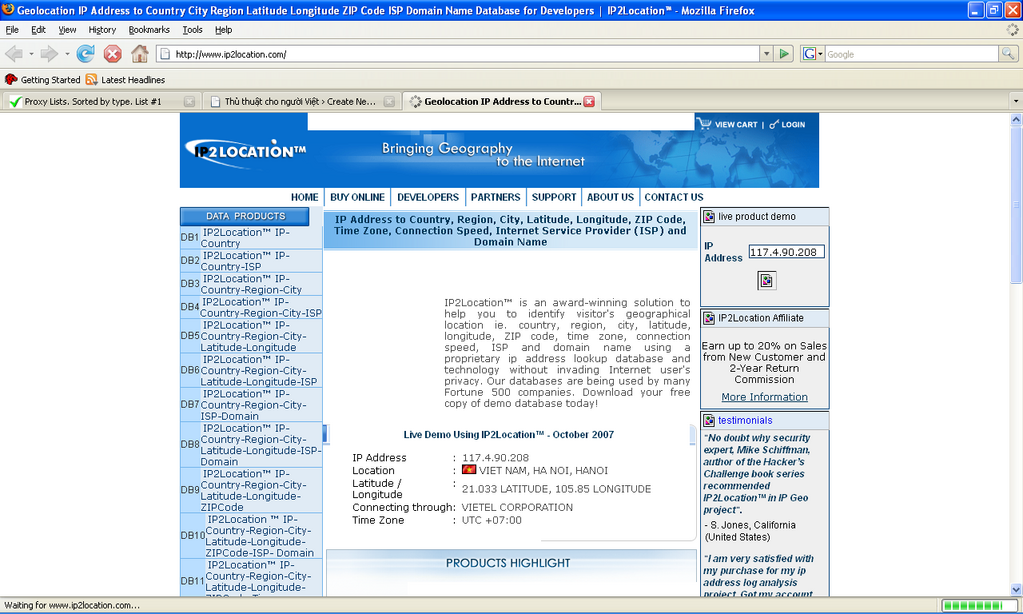Click the page's vertical scrollbar thumb
The image size is (1023, 614).
1016,205
